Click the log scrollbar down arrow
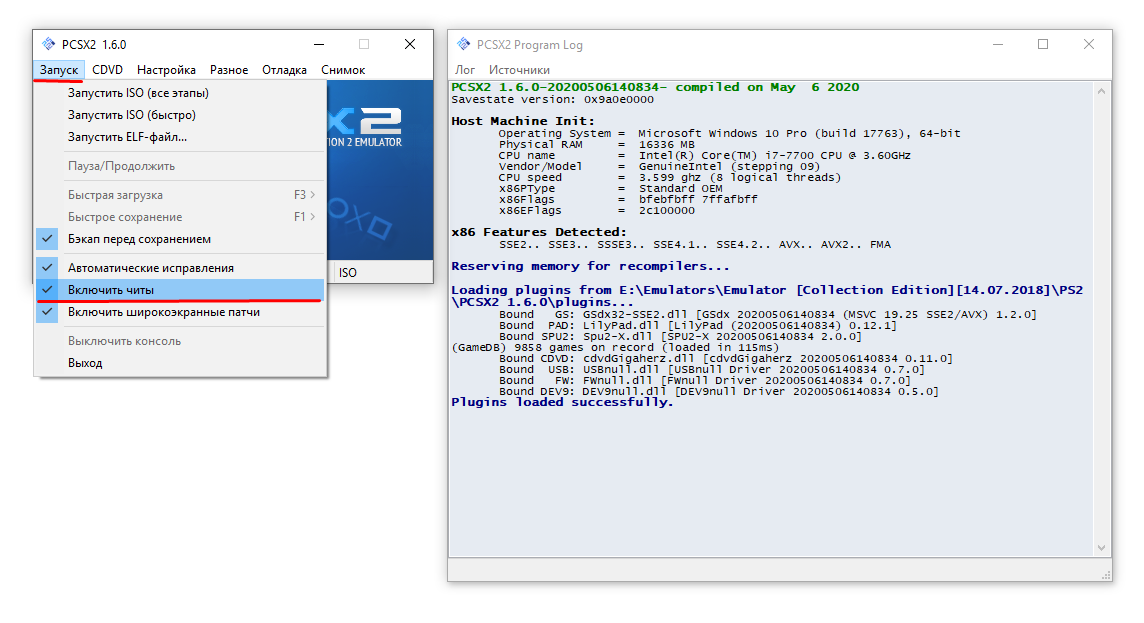This screenshot has height=623, width=1144. click(1102, 548)
